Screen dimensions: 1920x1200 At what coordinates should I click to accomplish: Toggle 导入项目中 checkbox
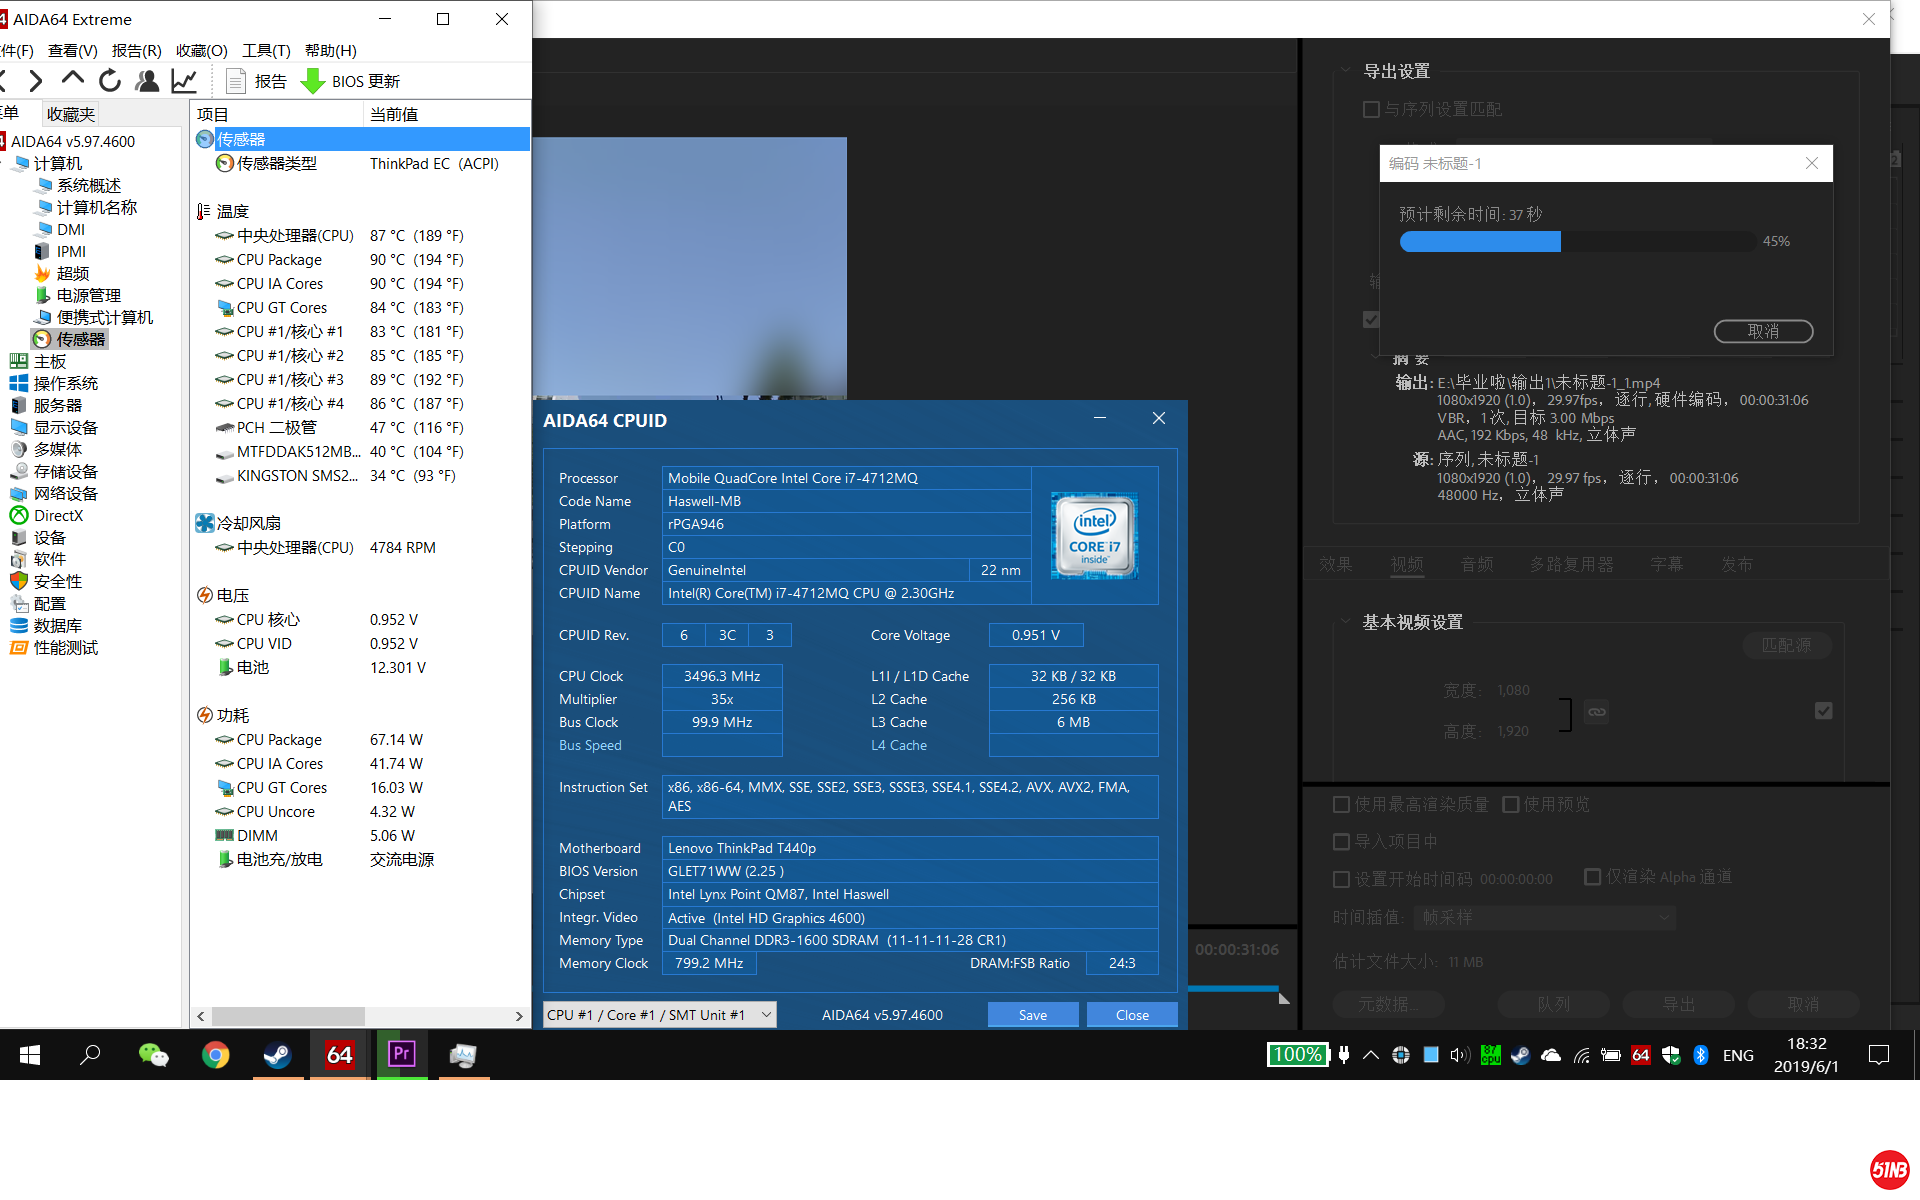point(1342,842)
